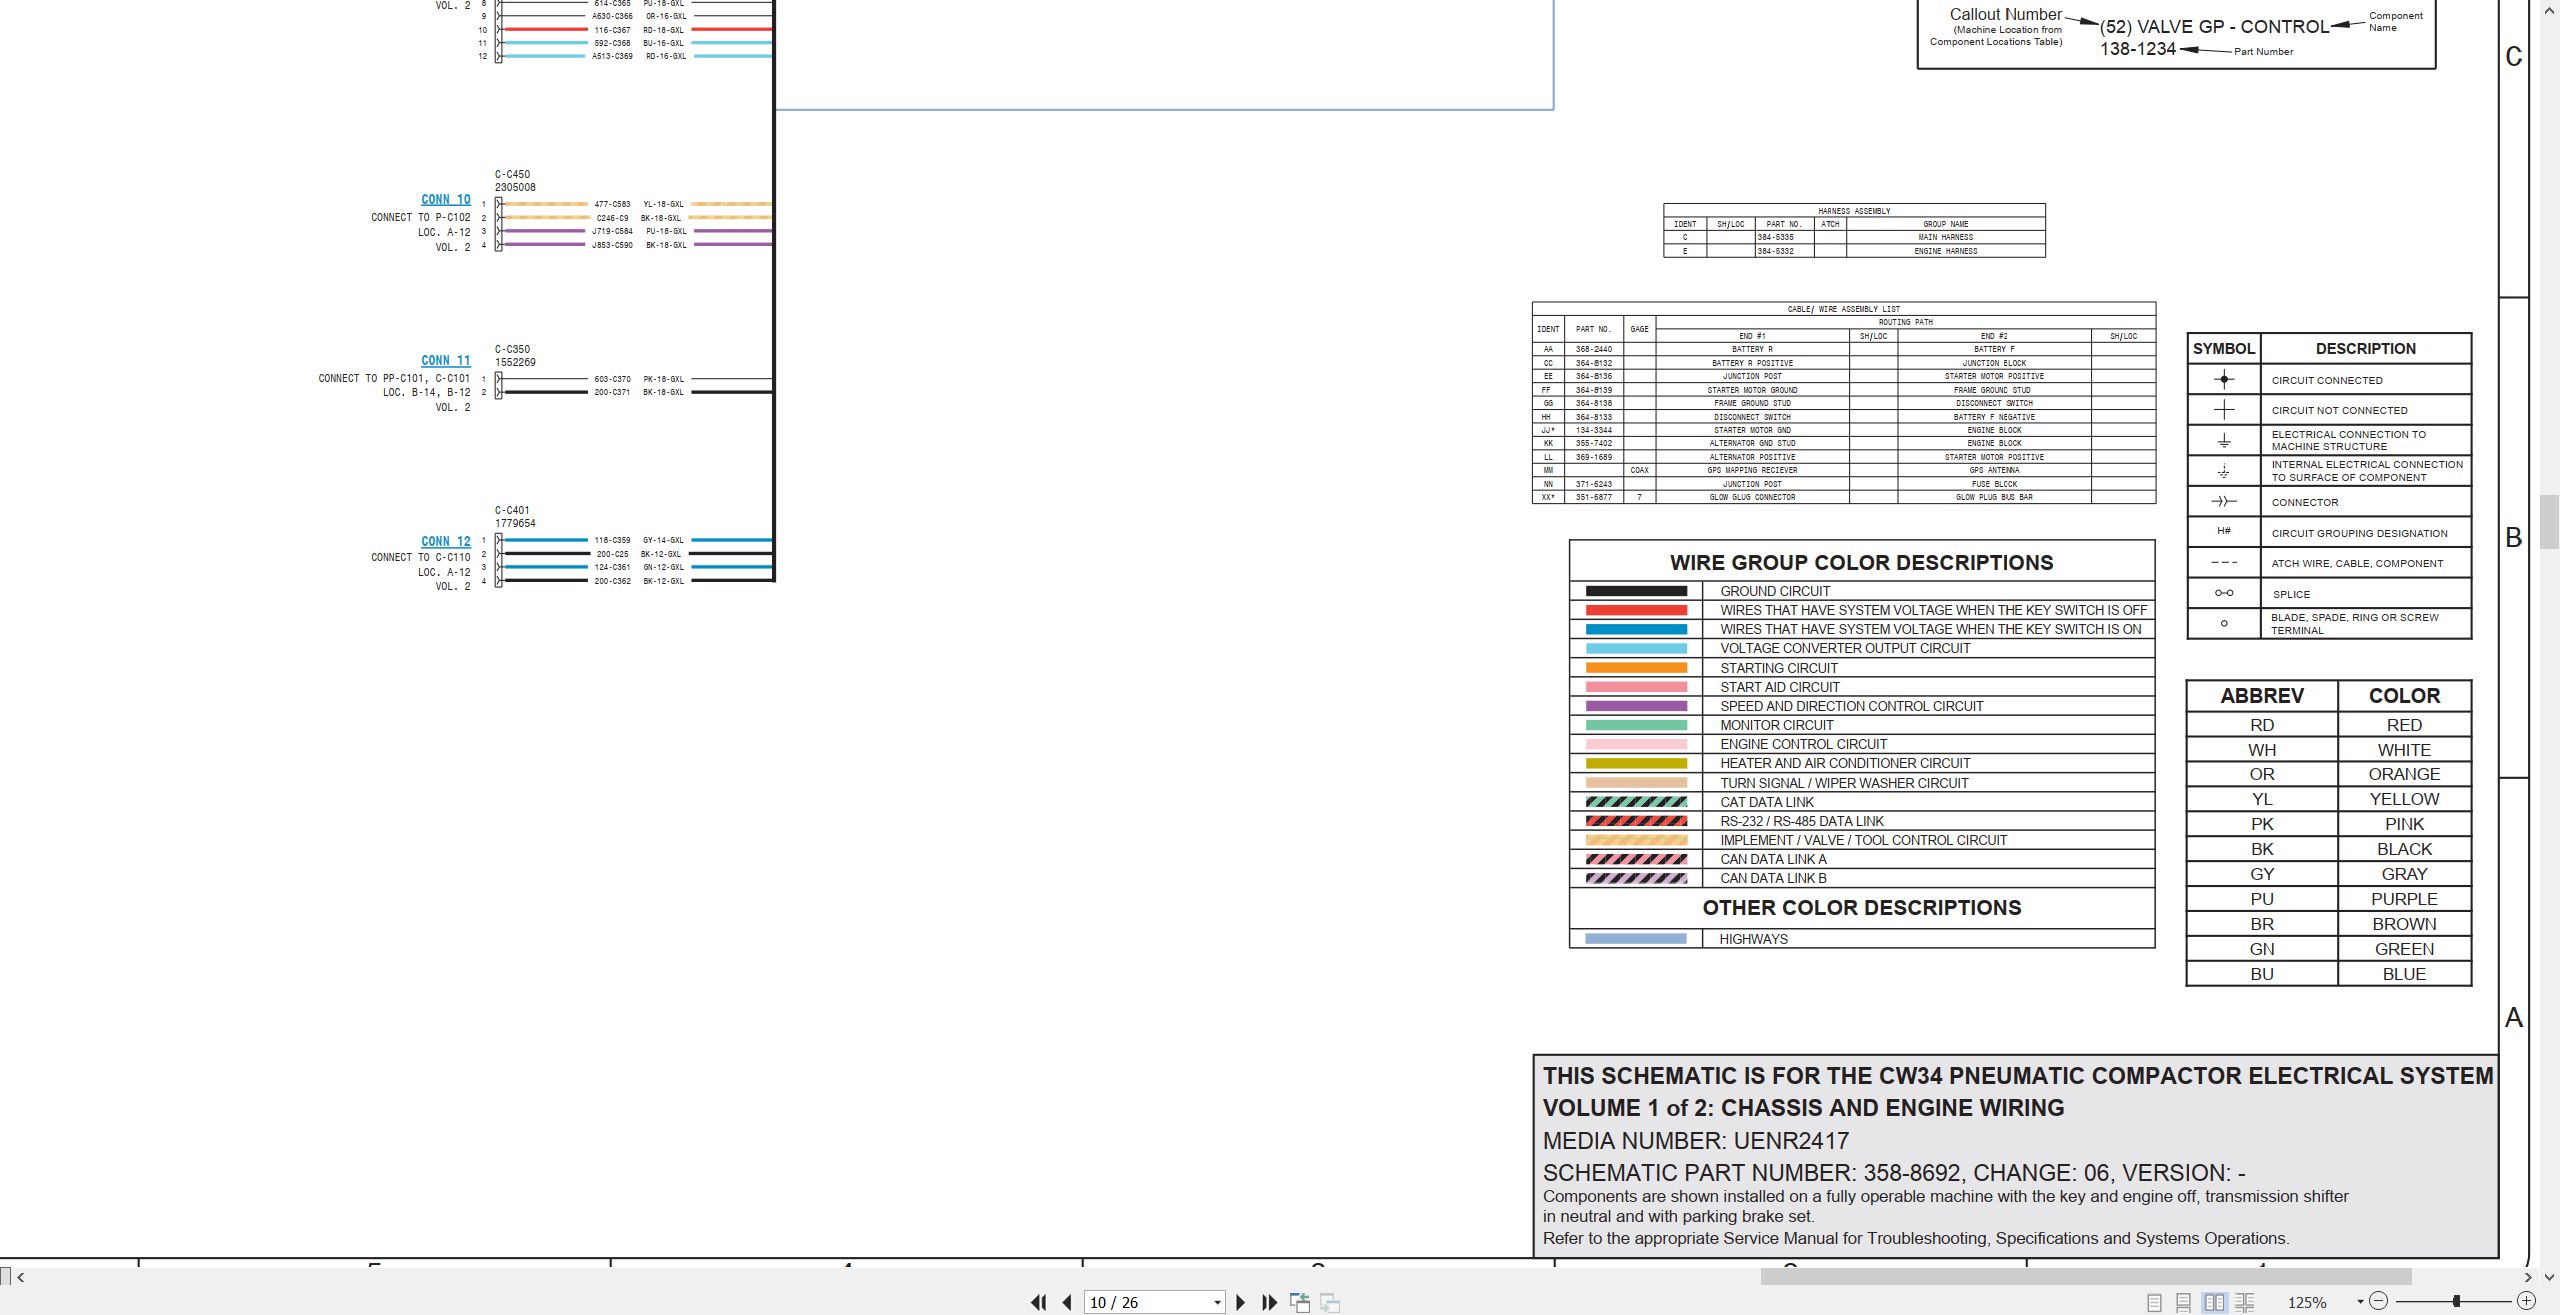Screen dimensions: 2560x1315
Task: Click the 'C-C450' connector label
Action: (x=512, y=175)
